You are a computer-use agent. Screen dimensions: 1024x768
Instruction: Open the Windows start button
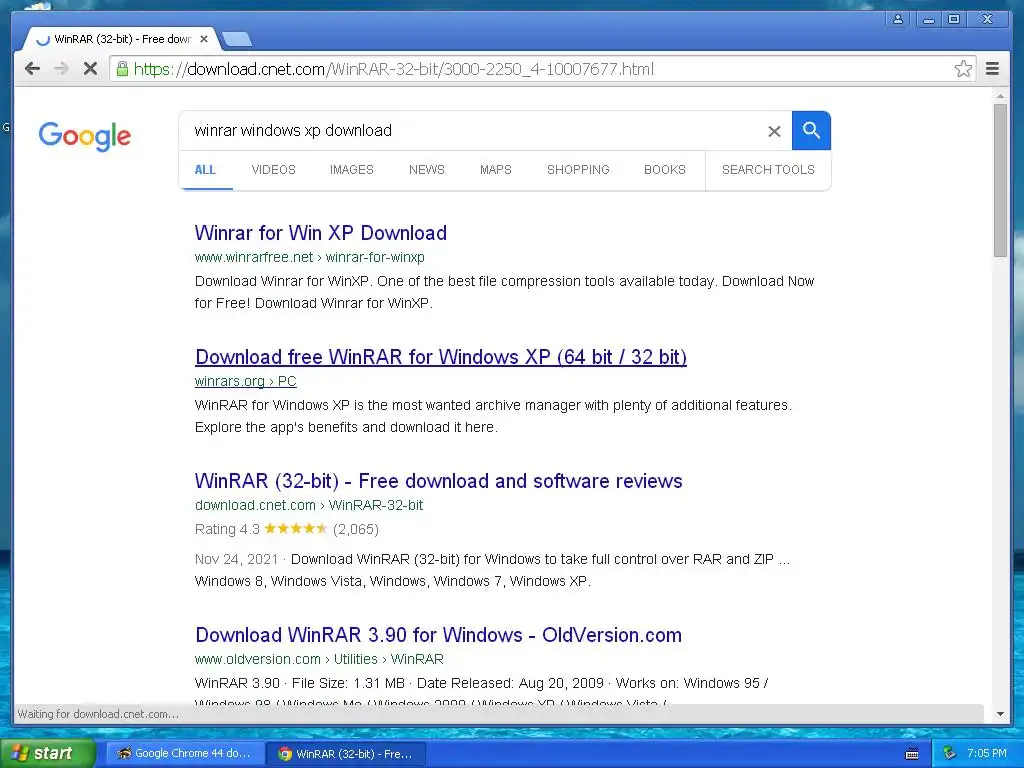(47, 753)
